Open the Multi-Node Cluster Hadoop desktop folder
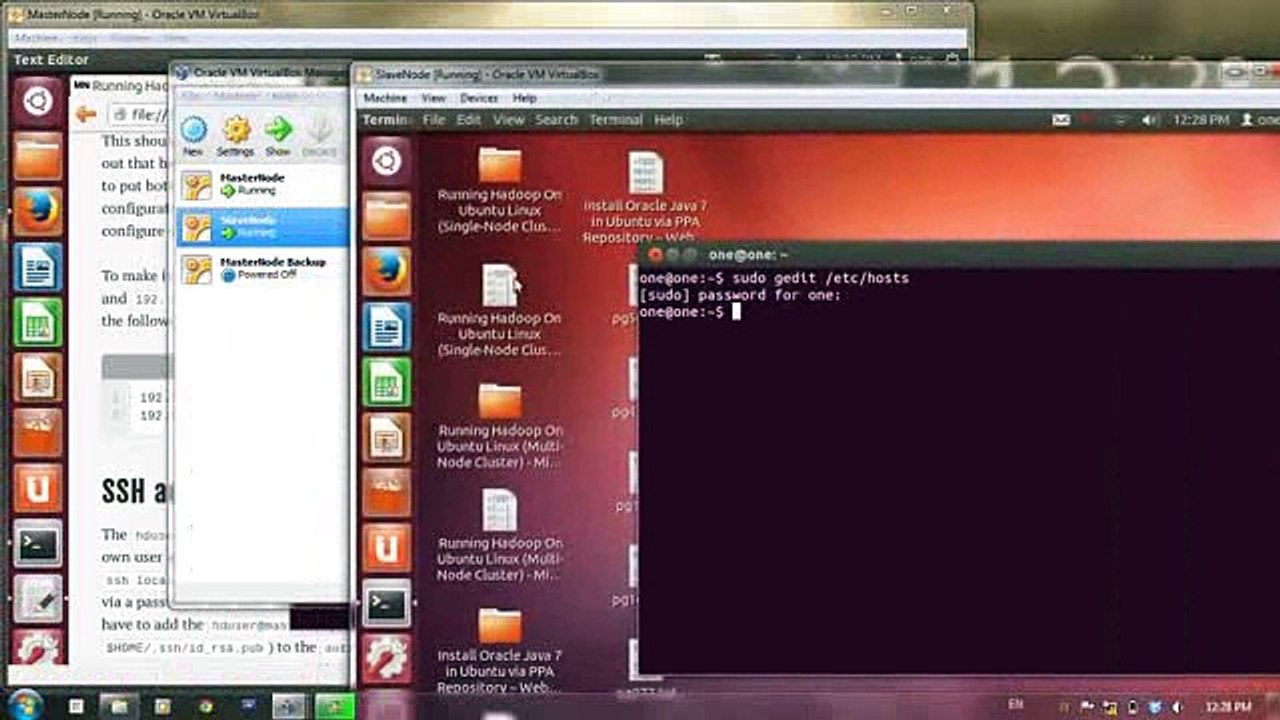This screenshot has width=1280, height=720. coord(500,425)
